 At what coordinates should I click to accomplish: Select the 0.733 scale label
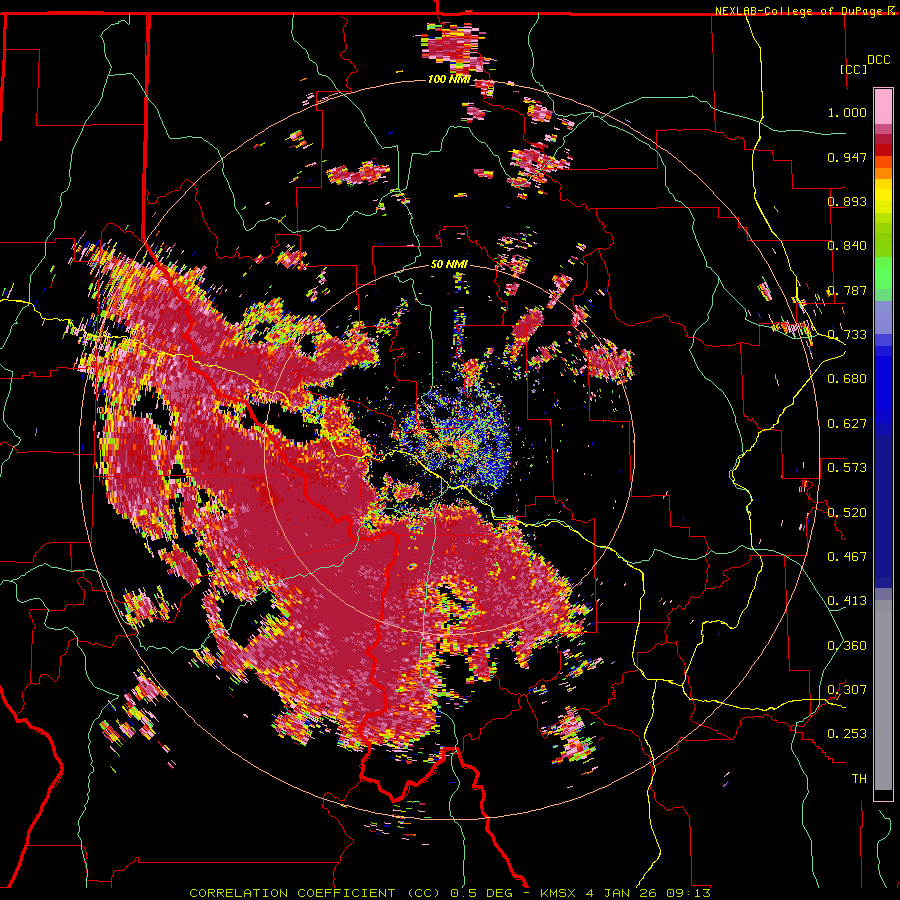847,335
